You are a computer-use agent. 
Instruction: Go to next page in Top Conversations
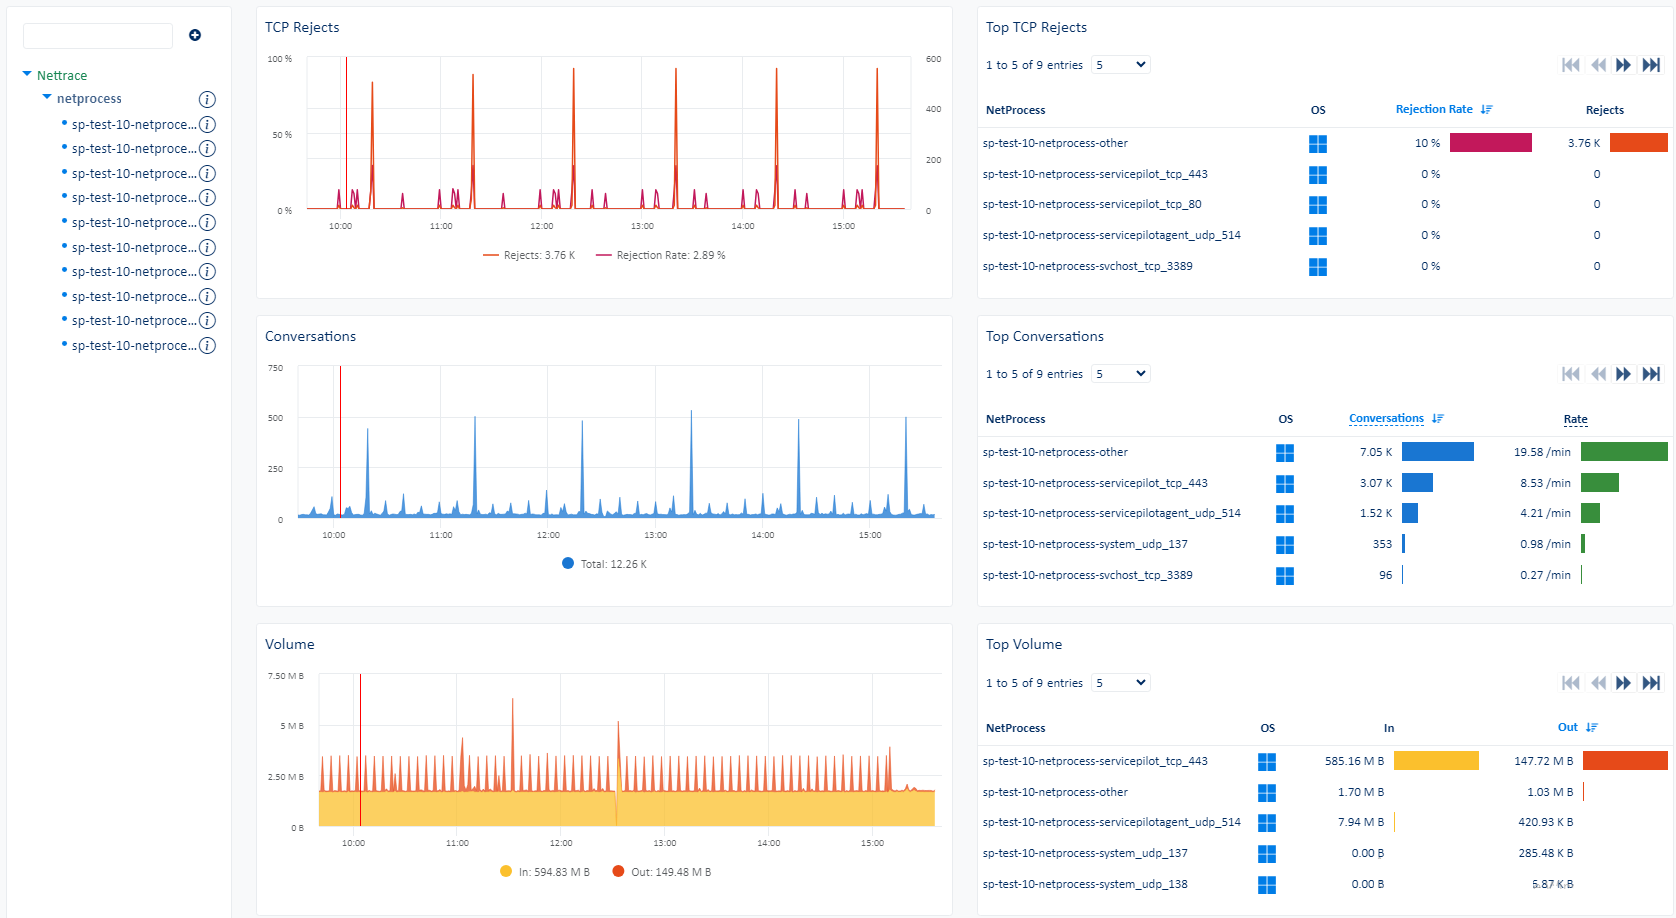[1623, 374]
